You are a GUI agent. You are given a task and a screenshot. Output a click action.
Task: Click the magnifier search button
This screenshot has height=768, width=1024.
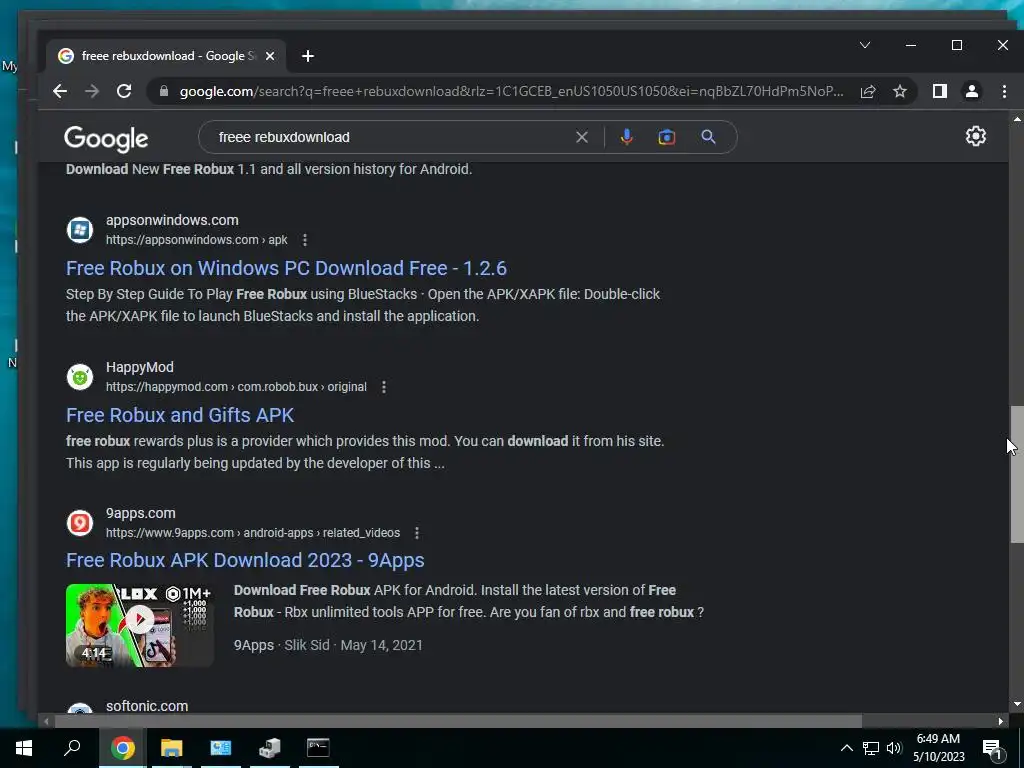(x=709, y=137)
